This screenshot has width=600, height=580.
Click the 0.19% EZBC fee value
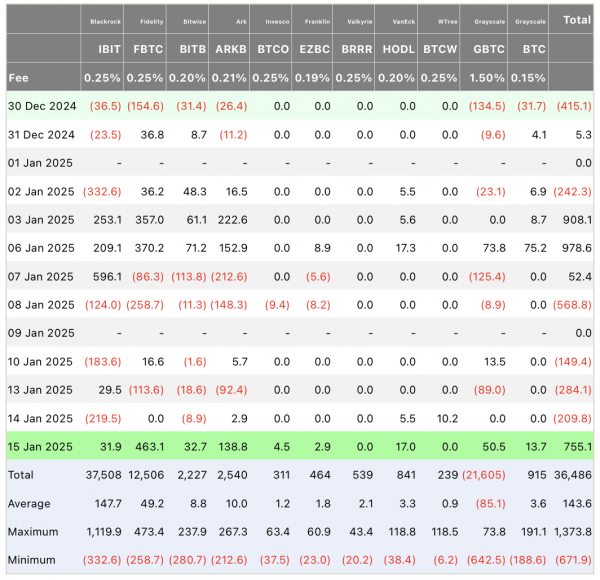point(312,78)
